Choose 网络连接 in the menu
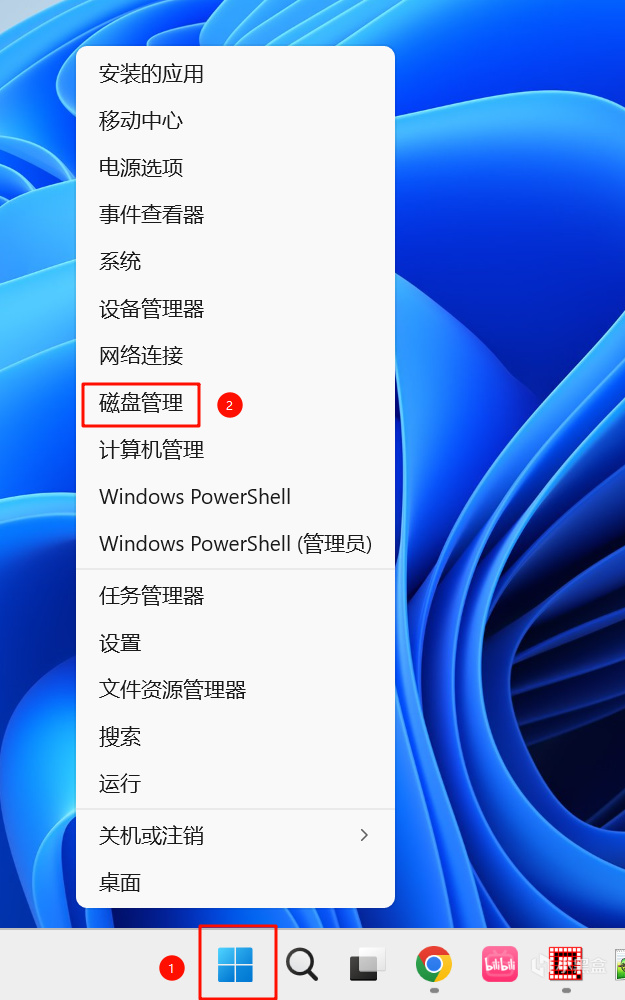This screenshot has width=625, height=1000. pyautogui.click(x=141, y=355)
